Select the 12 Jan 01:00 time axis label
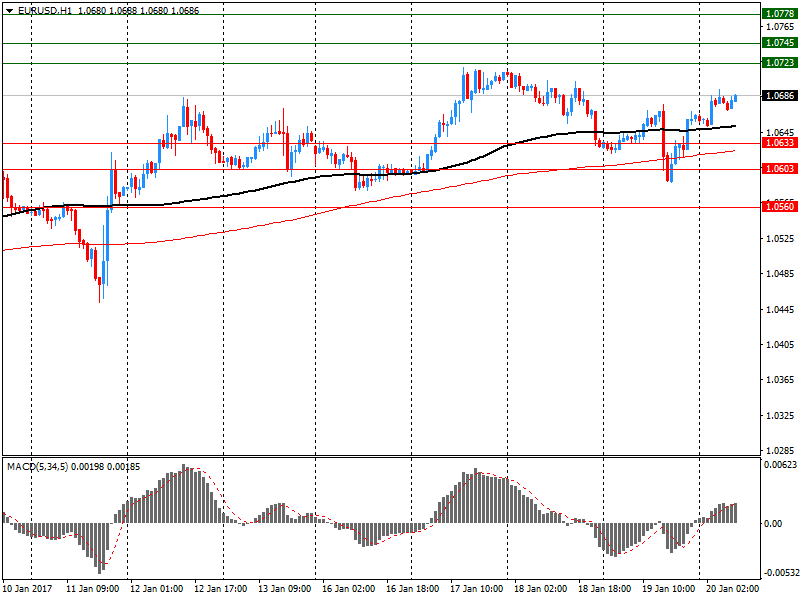The height and width of the screenshot is (600, 800). [157, 589]
